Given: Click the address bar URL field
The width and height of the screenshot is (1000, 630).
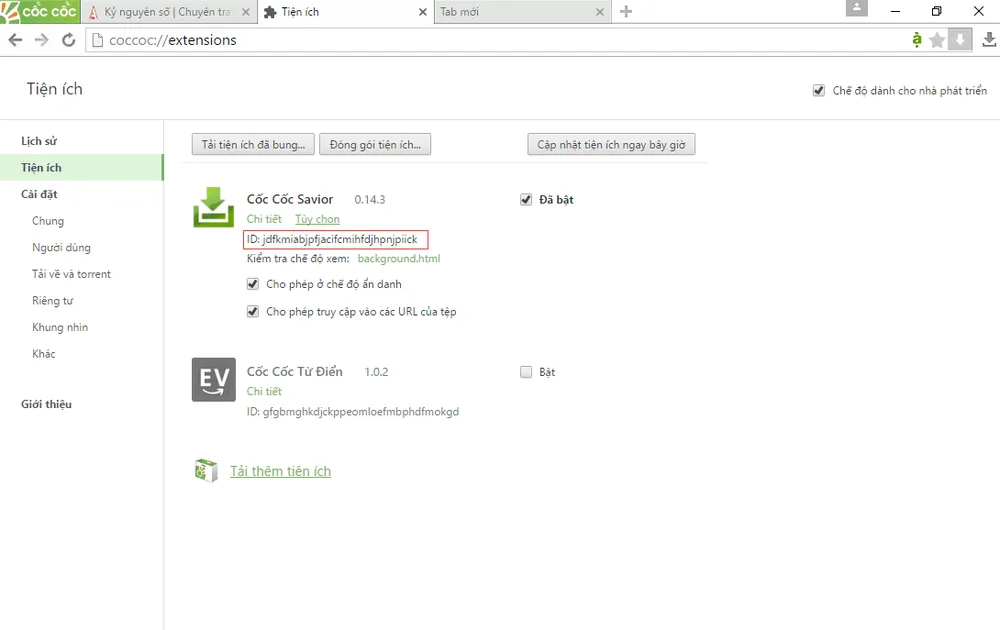Looking at the screenshot, I should pyautogui.click(x=497, y=40).
